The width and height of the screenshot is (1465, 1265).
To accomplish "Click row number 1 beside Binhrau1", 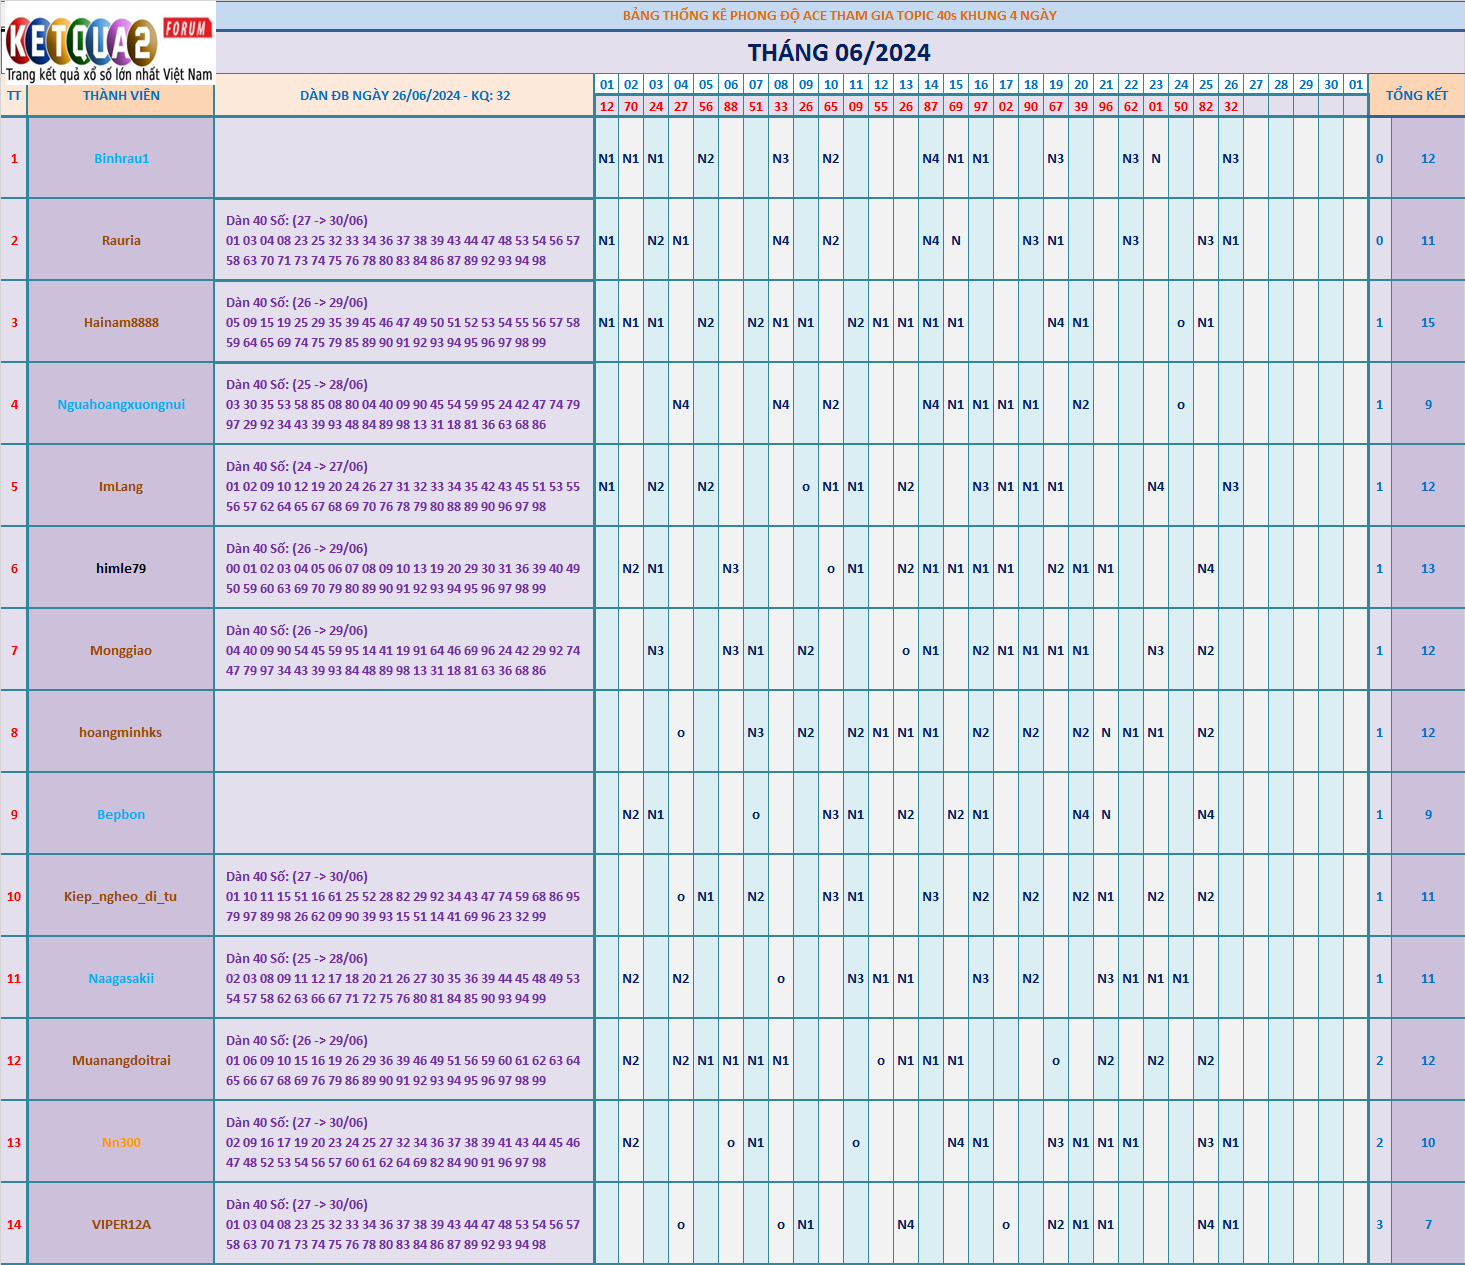I will click(x=14, y=158).
